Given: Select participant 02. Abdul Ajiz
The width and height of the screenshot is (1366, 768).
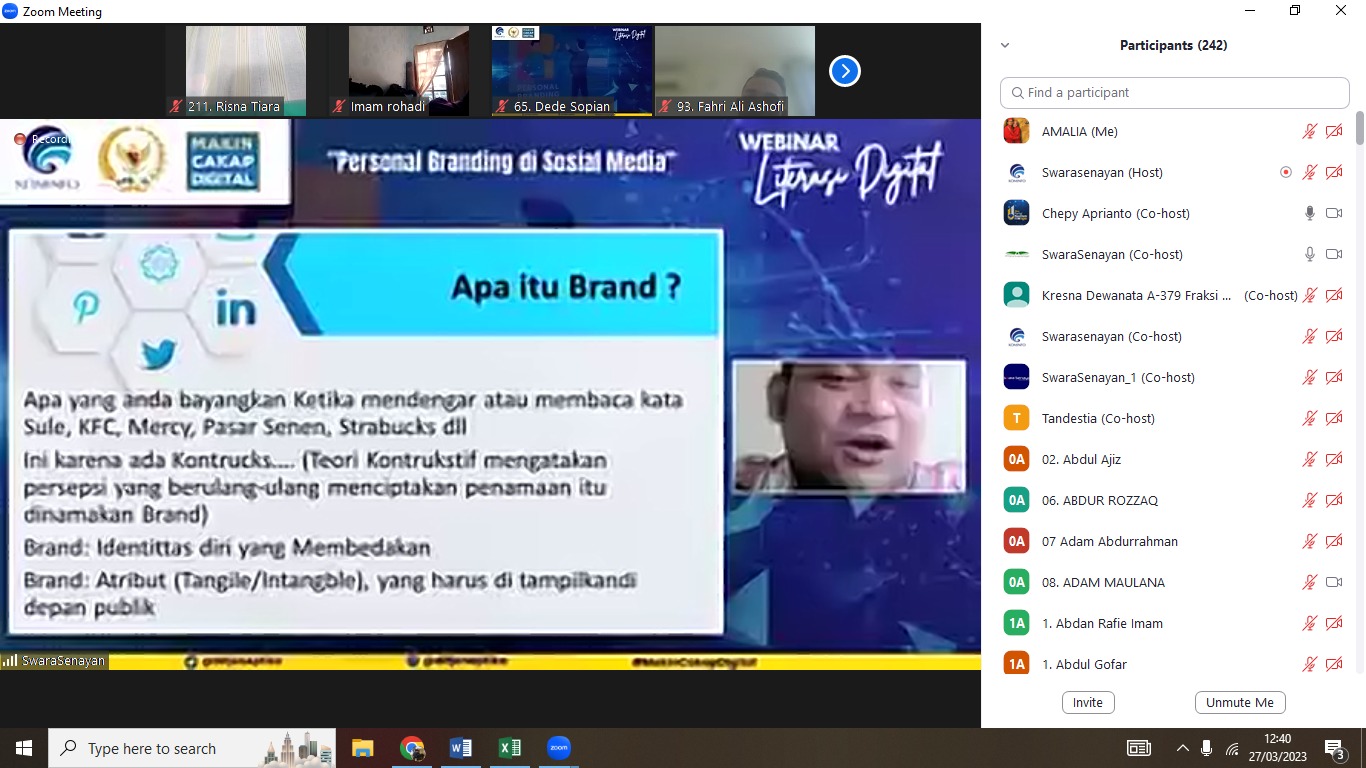Looking at the screenshot, I should click(1081, 459).
